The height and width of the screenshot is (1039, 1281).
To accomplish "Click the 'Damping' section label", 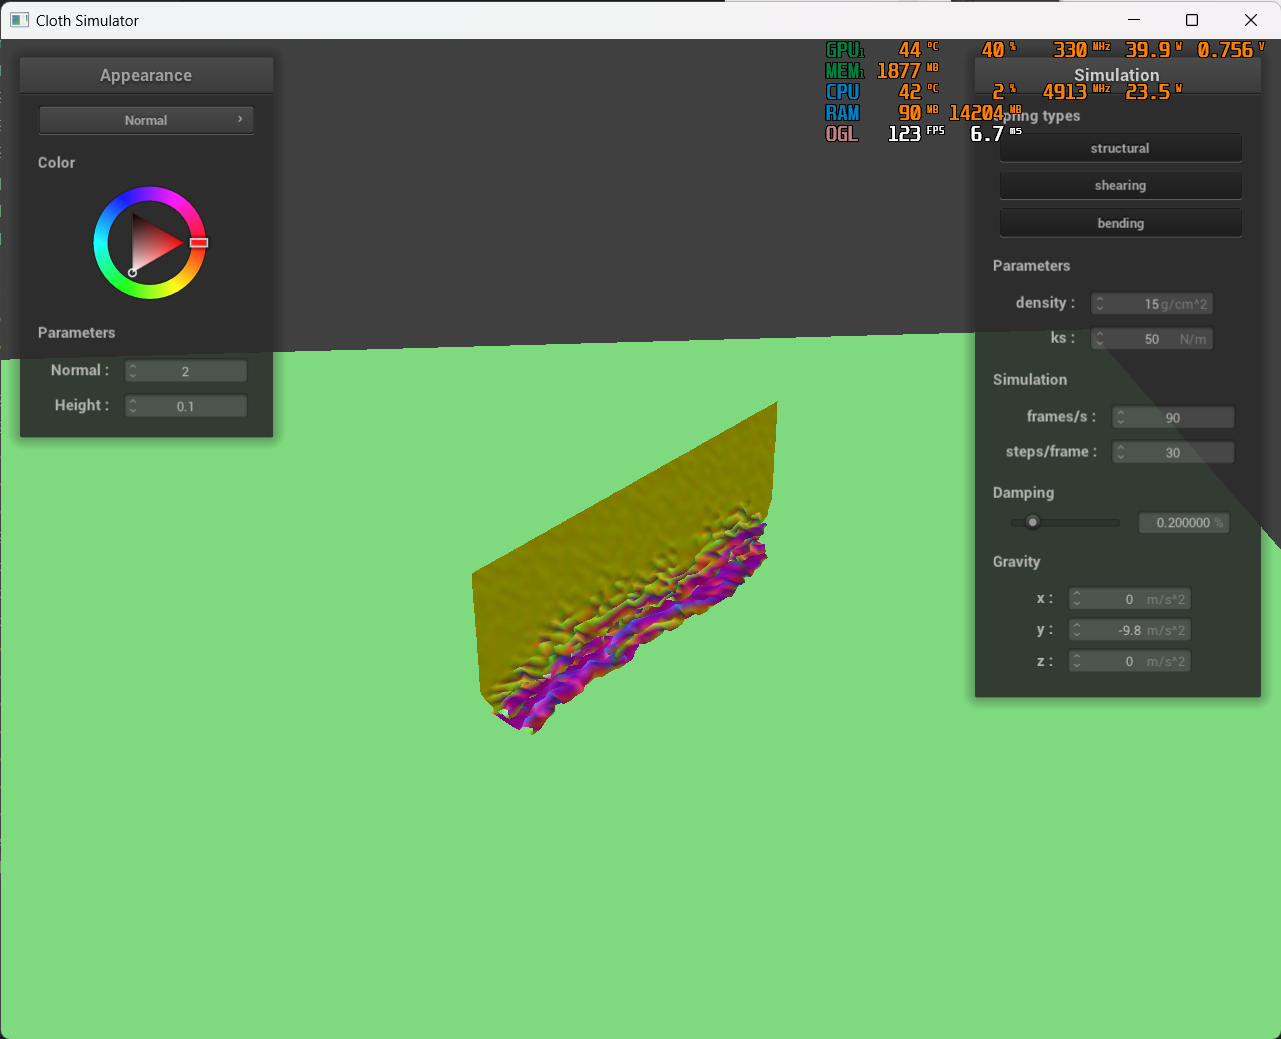I will tap(1023, 492).
